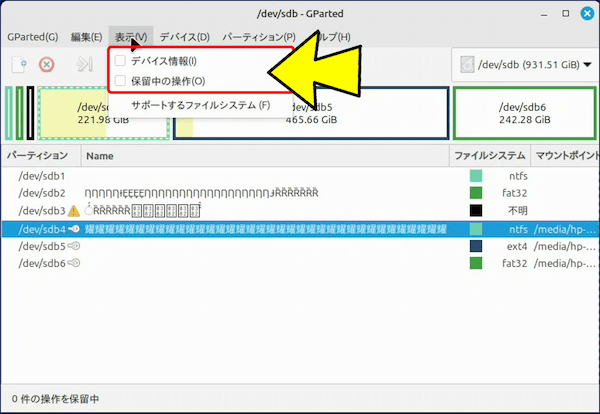
Task: Click the warning icon on /dev/sdb3
Action: click(x=74, y=211)
